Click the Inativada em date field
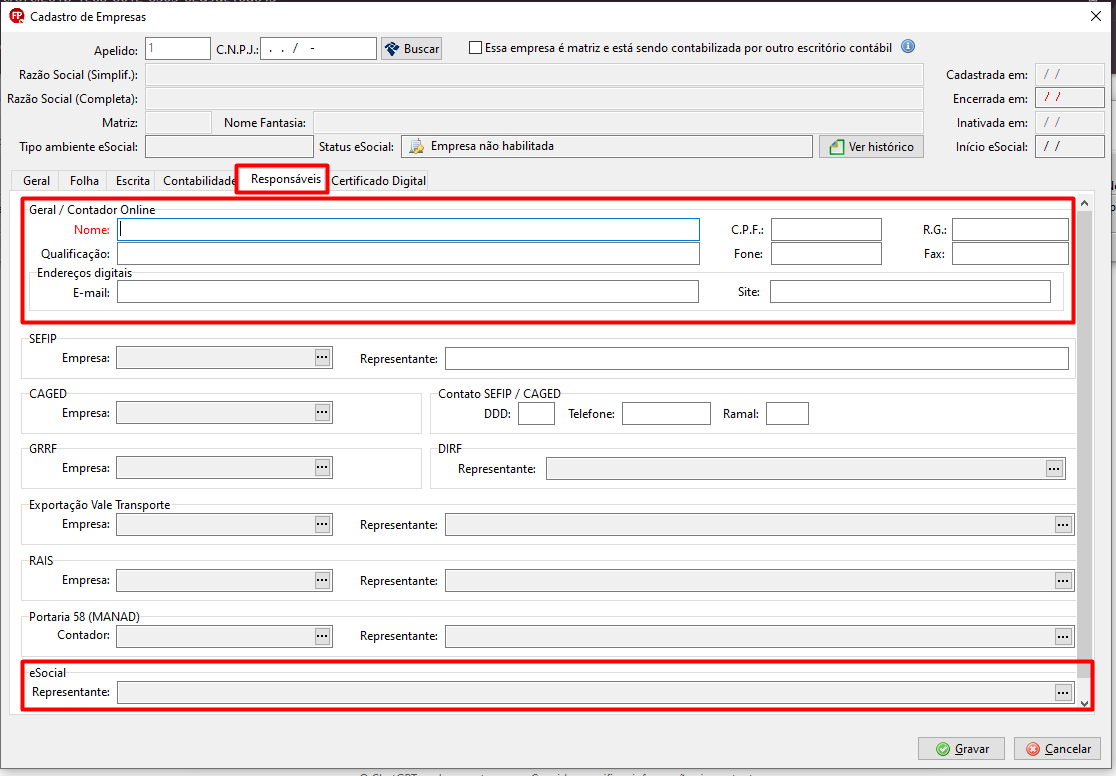 (x=1070, y=122)
